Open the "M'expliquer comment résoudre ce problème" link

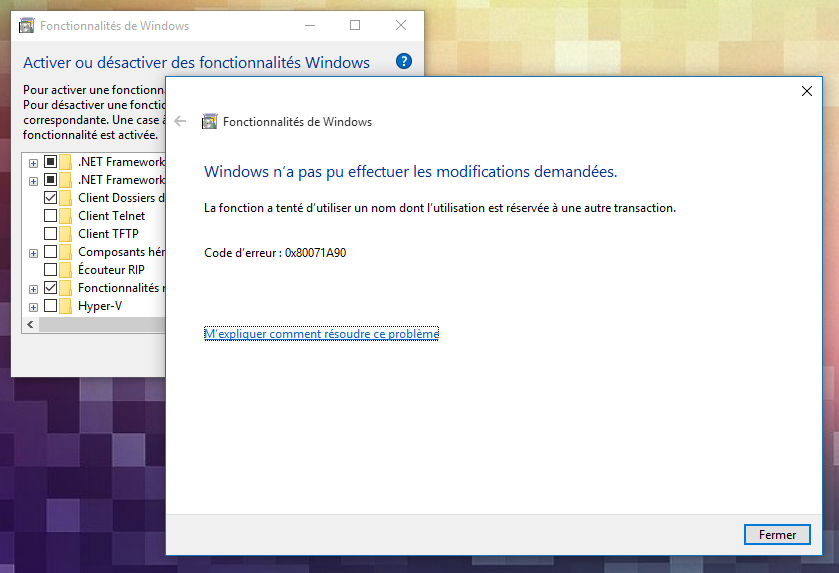click(321, 334)
